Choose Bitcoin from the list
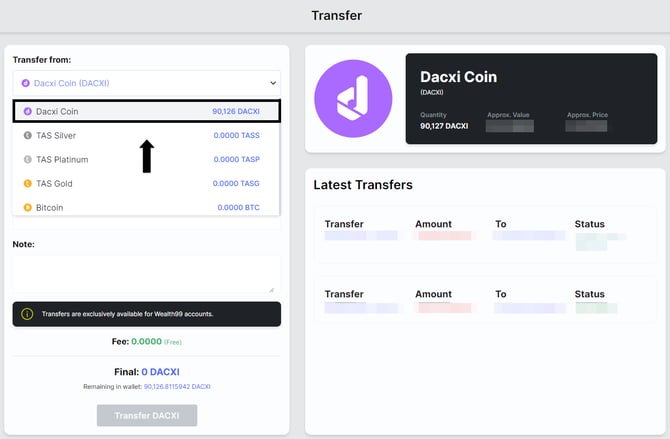 point(147,207)
